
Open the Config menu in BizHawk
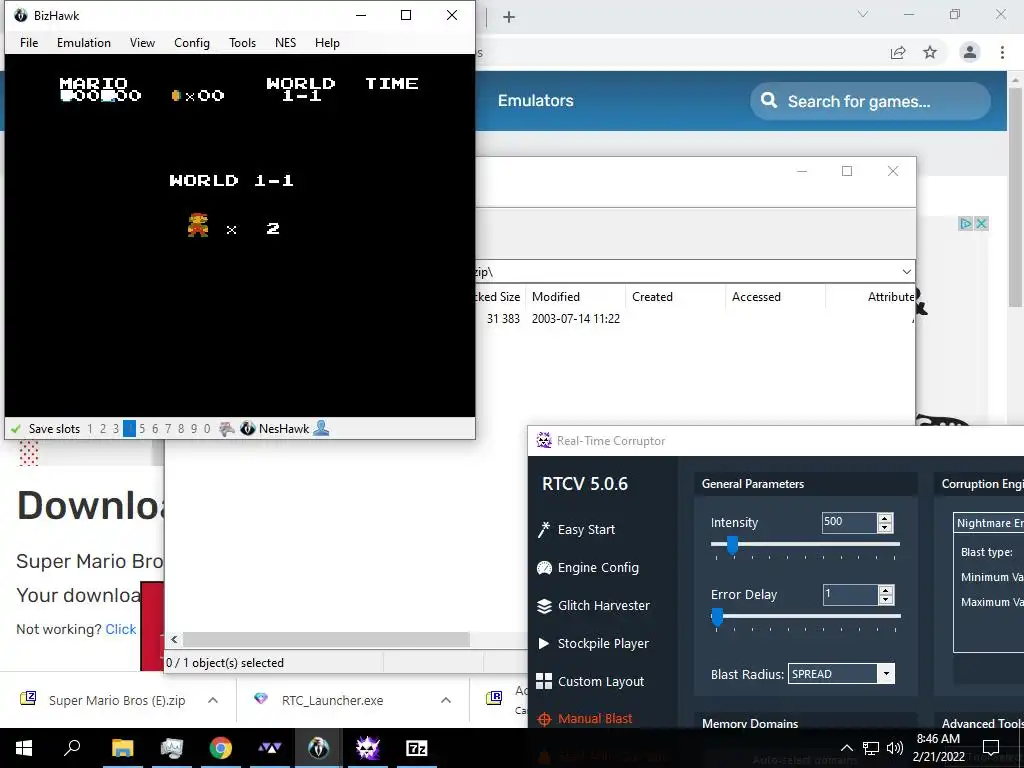pyautogui.click(x=192, y=42)
